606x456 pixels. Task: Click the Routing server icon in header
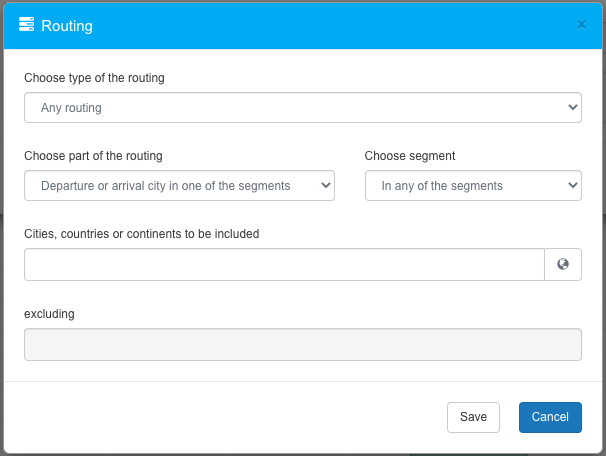coord(27,25)
